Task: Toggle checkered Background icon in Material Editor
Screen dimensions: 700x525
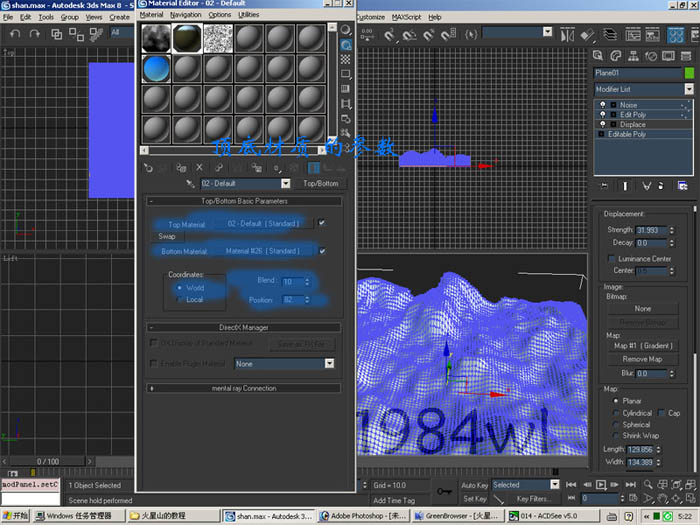Action: [x=346, y=59]
